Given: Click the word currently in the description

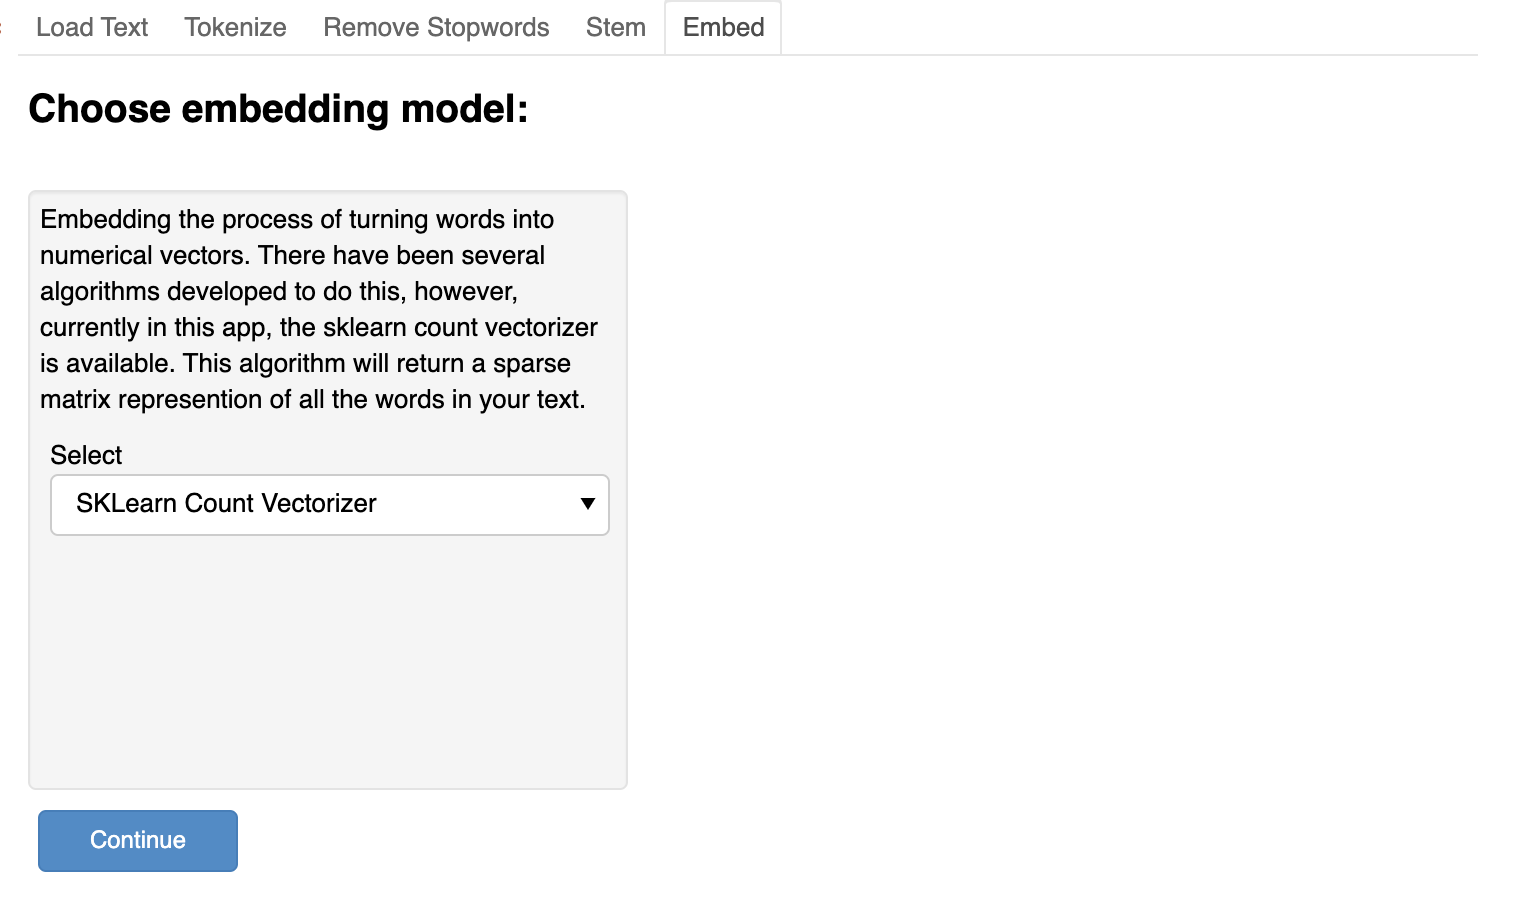Looking at the screenshot, I should tap(91, 327).
